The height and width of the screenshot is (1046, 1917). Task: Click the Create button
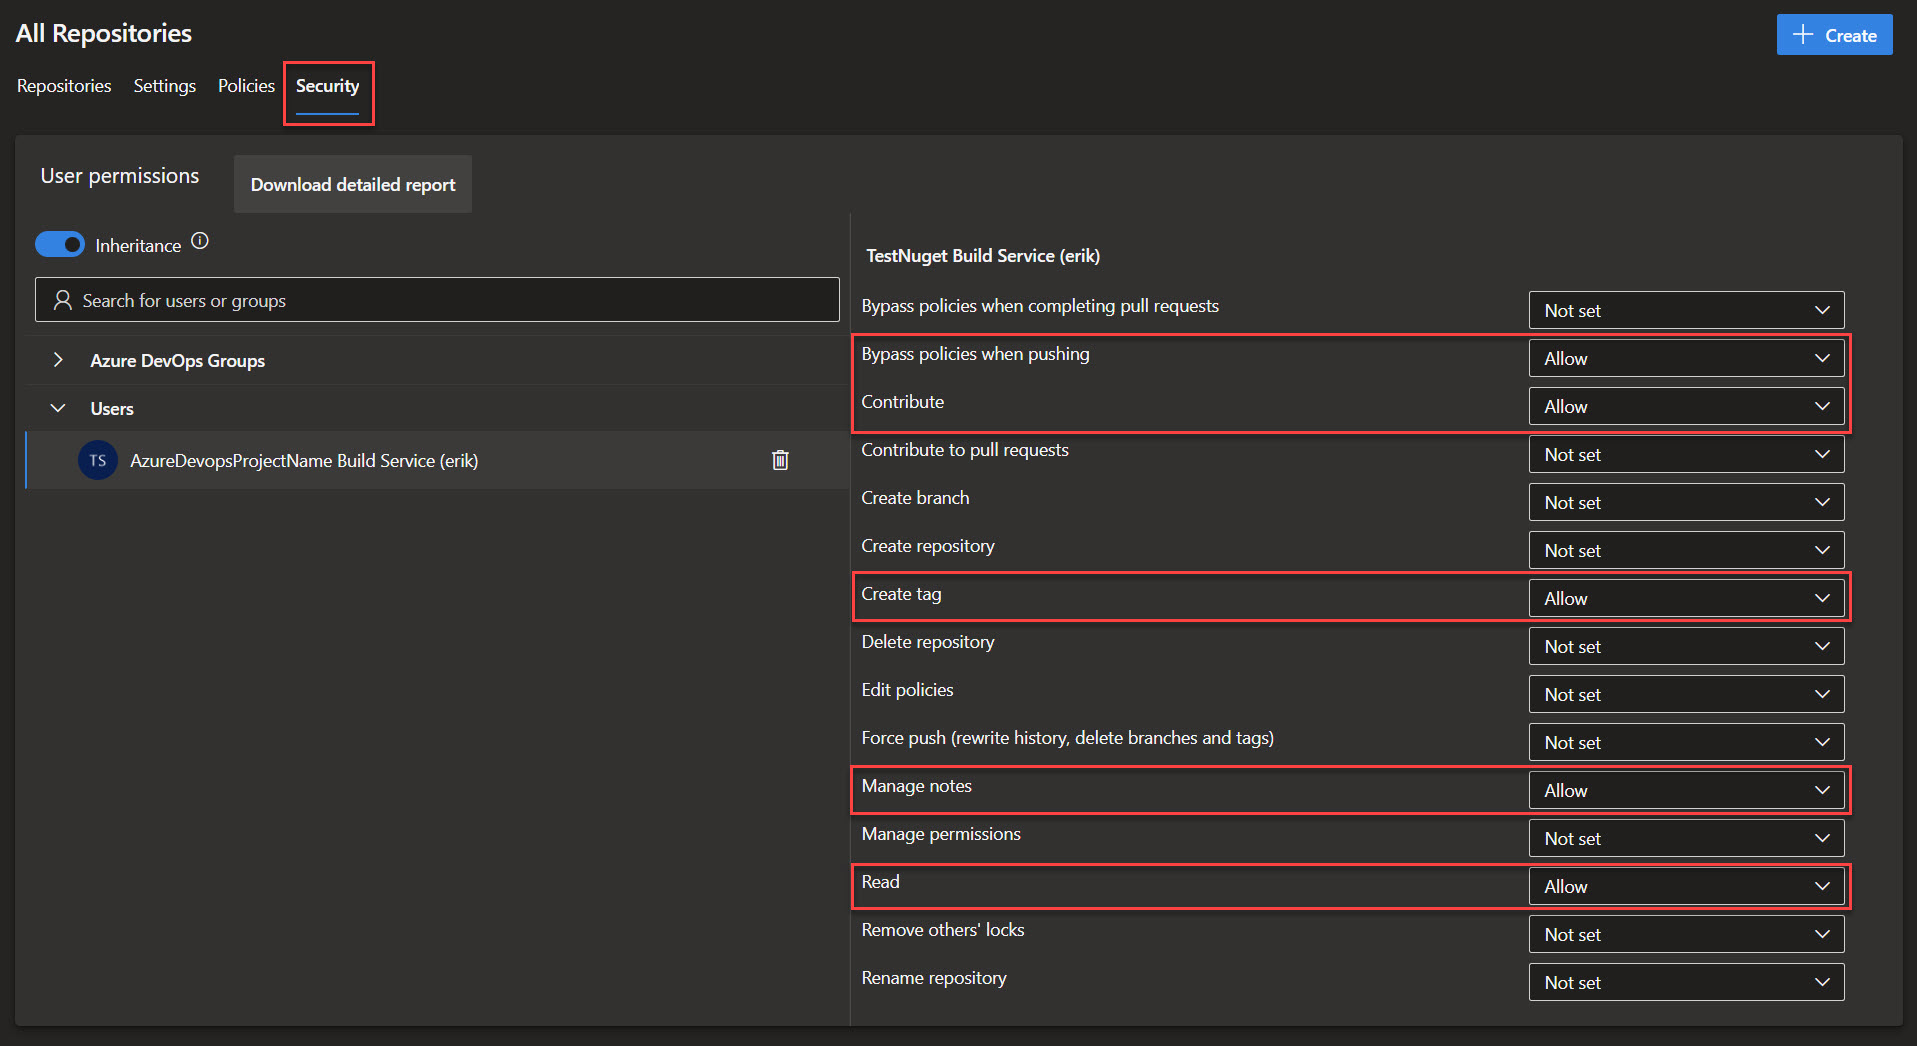tap(1834, 35)
